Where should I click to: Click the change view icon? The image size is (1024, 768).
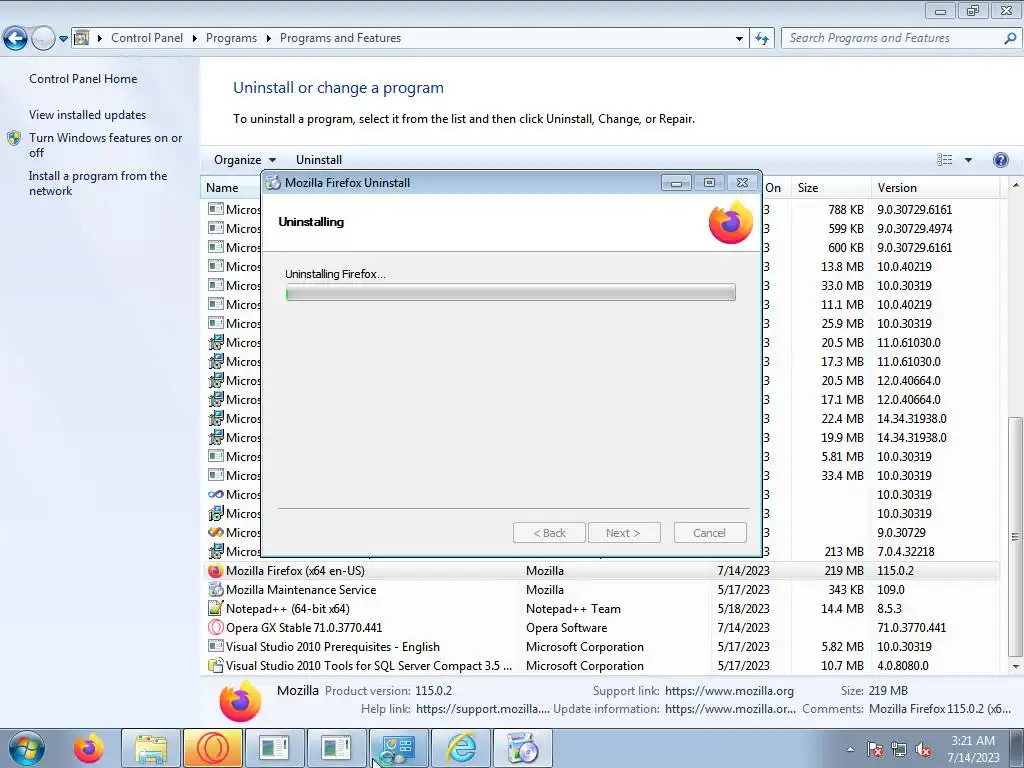944,160
